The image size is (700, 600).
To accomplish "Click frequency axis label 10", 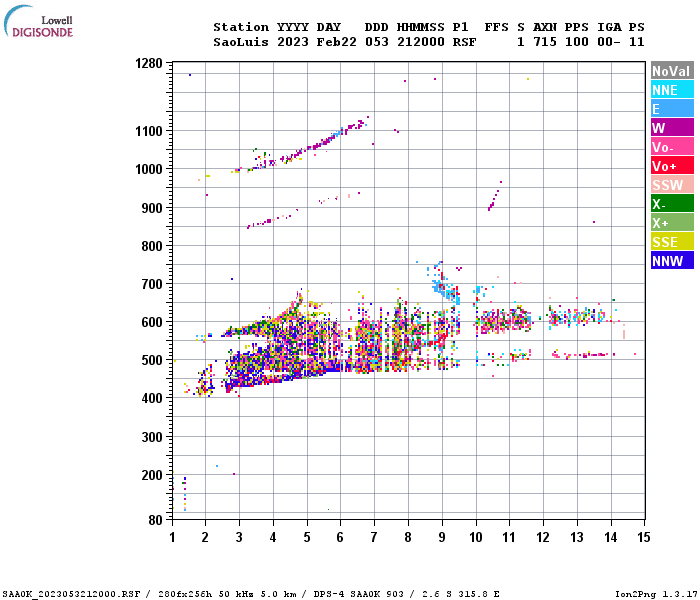I will pos(476,537).
